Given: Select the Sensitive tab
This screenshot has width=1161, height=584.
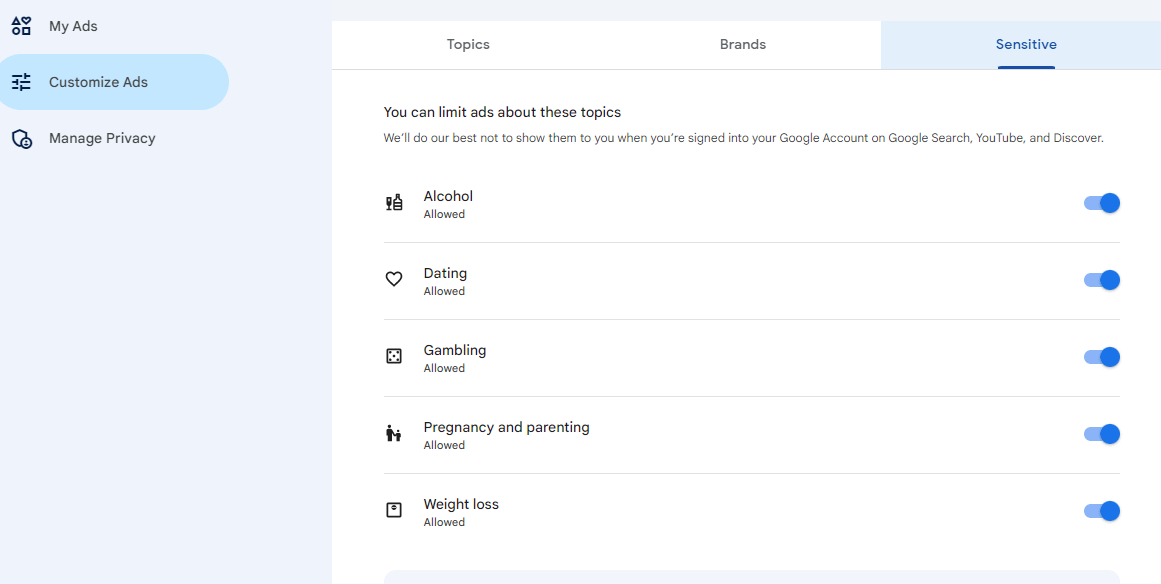Looking at the screenshot, I should pyautogui.click(x=1026, y=44).
